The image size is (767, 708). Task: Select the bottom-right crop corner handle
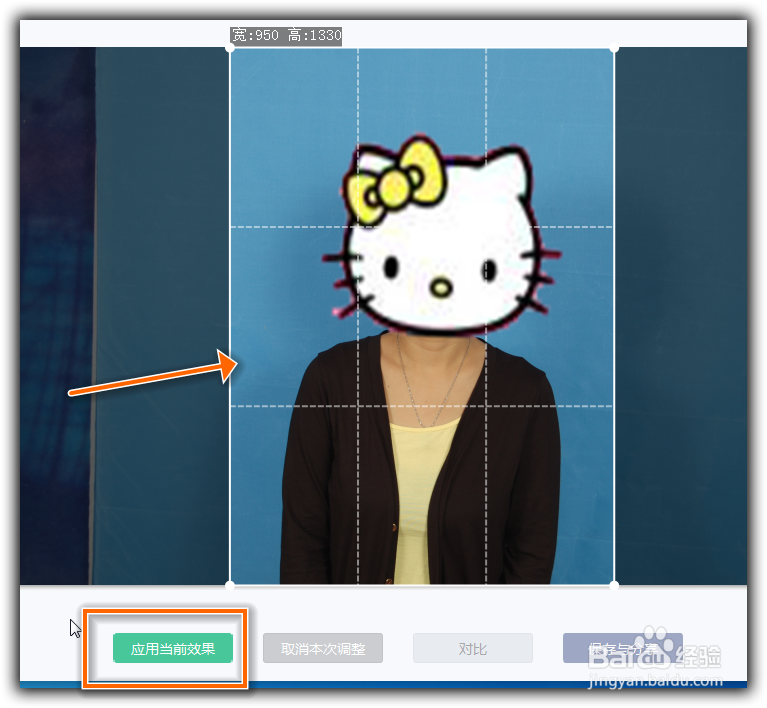[614, 584]
